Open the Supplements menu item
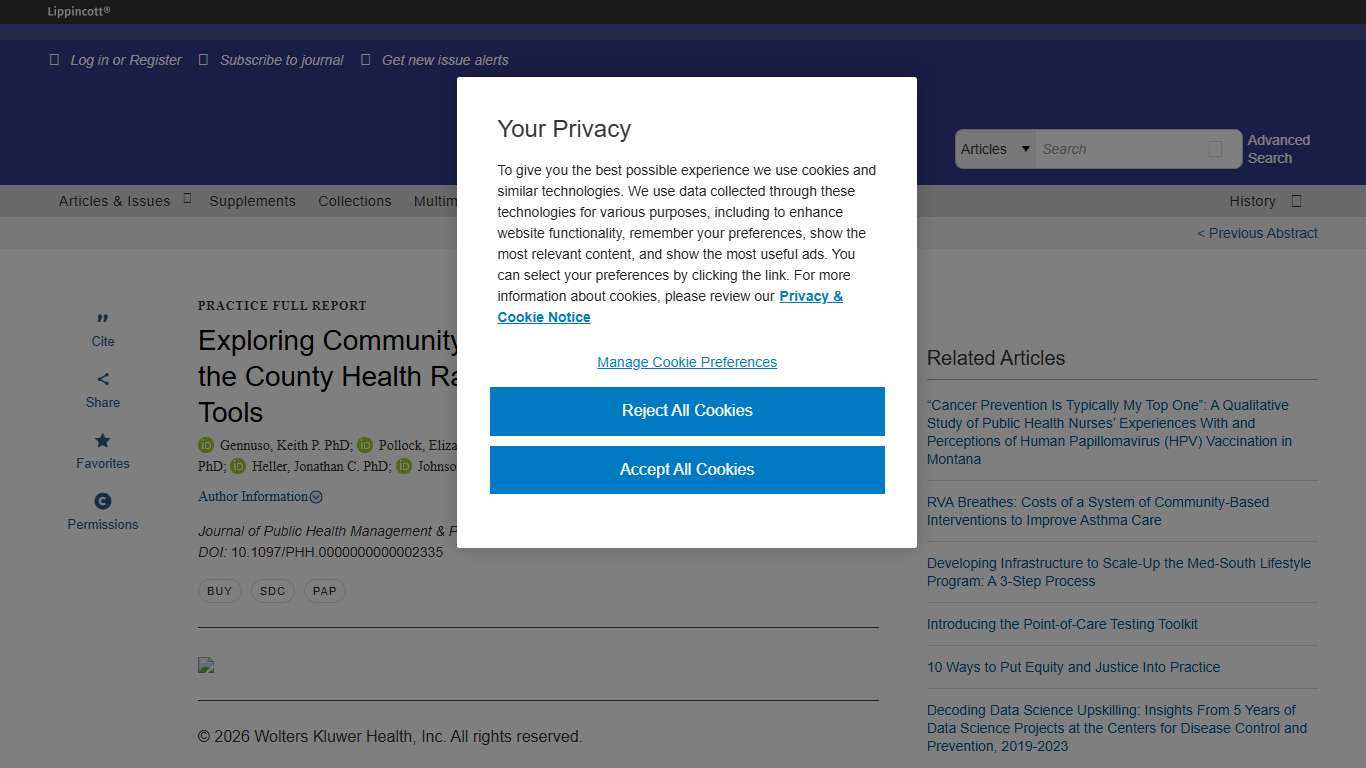The image size is (1366, 768). click(252, 201)
